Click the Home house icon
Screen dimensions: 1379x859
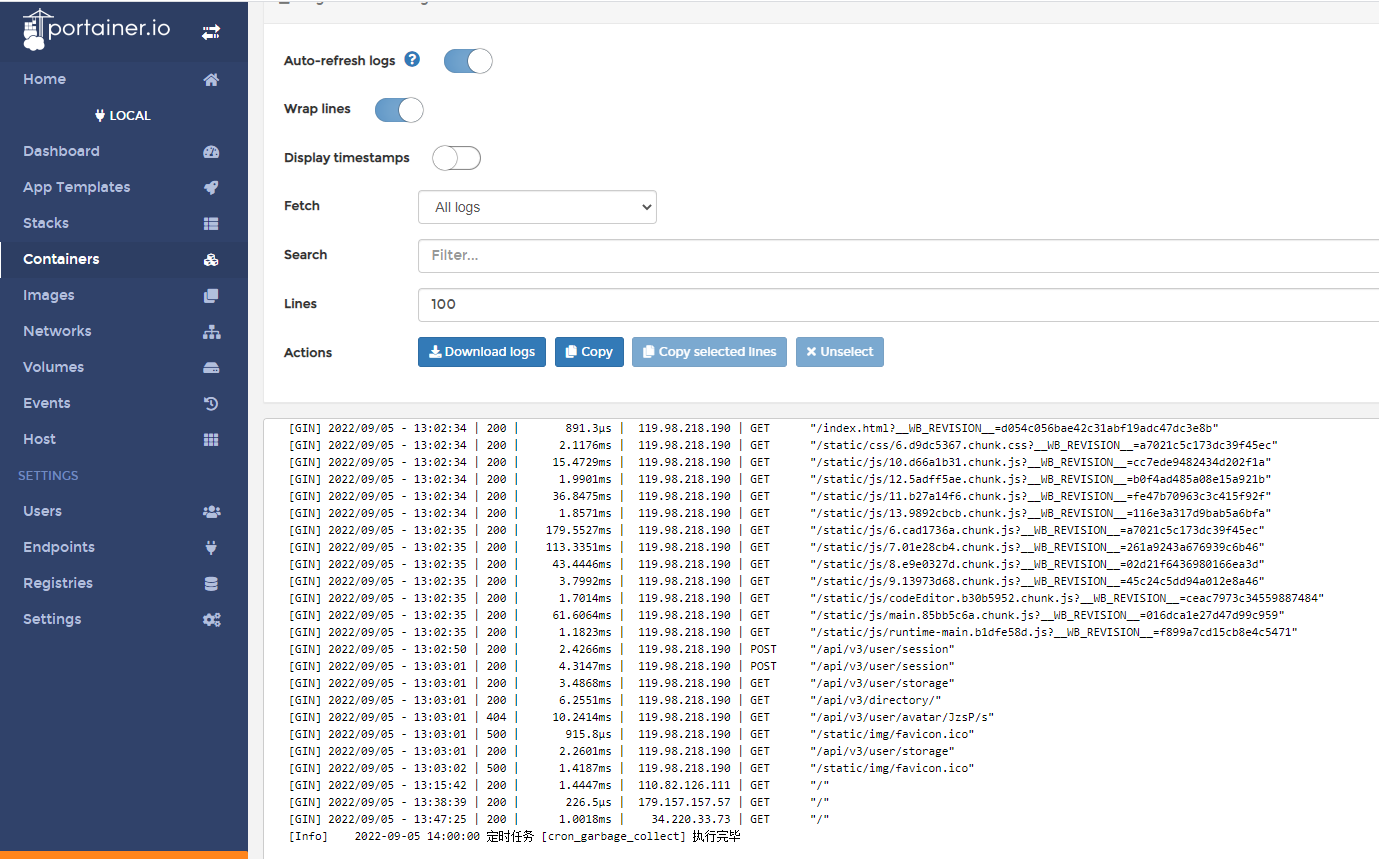click(211, 80)
